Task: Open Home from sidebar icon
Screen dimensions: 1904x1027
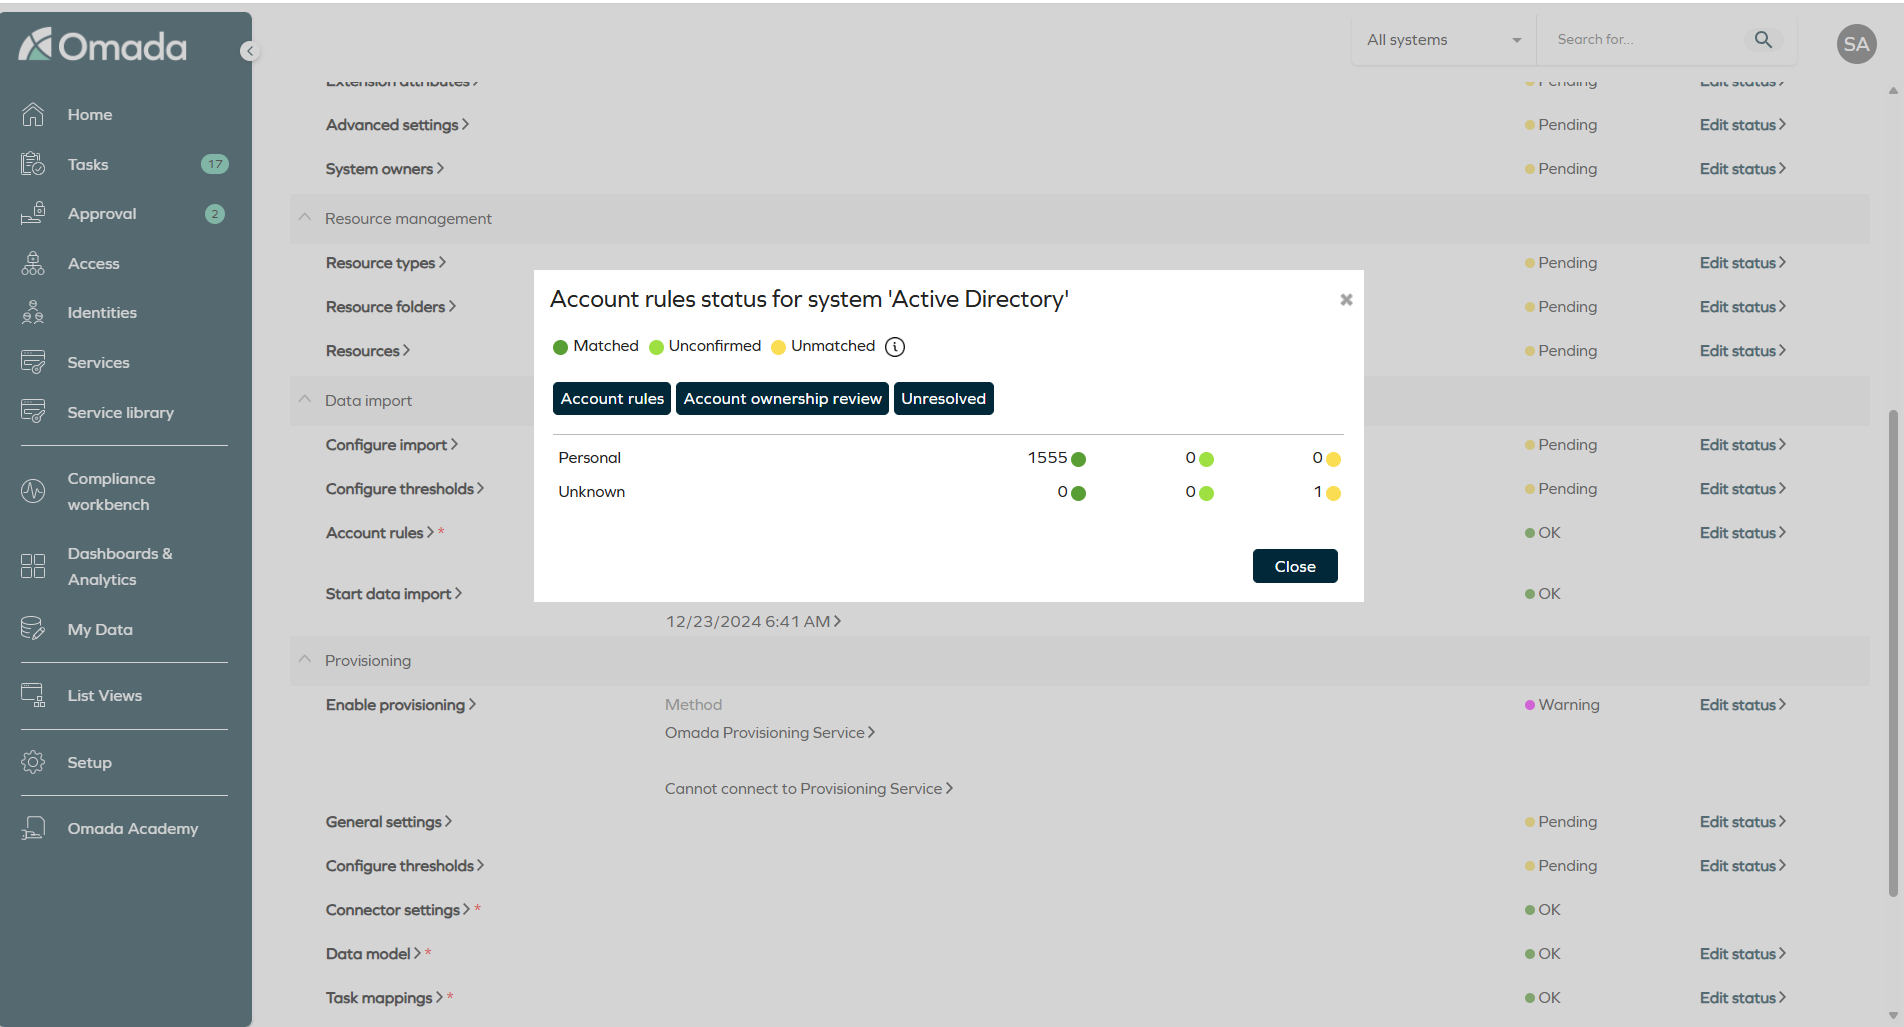Action: [x=33, y=114]
